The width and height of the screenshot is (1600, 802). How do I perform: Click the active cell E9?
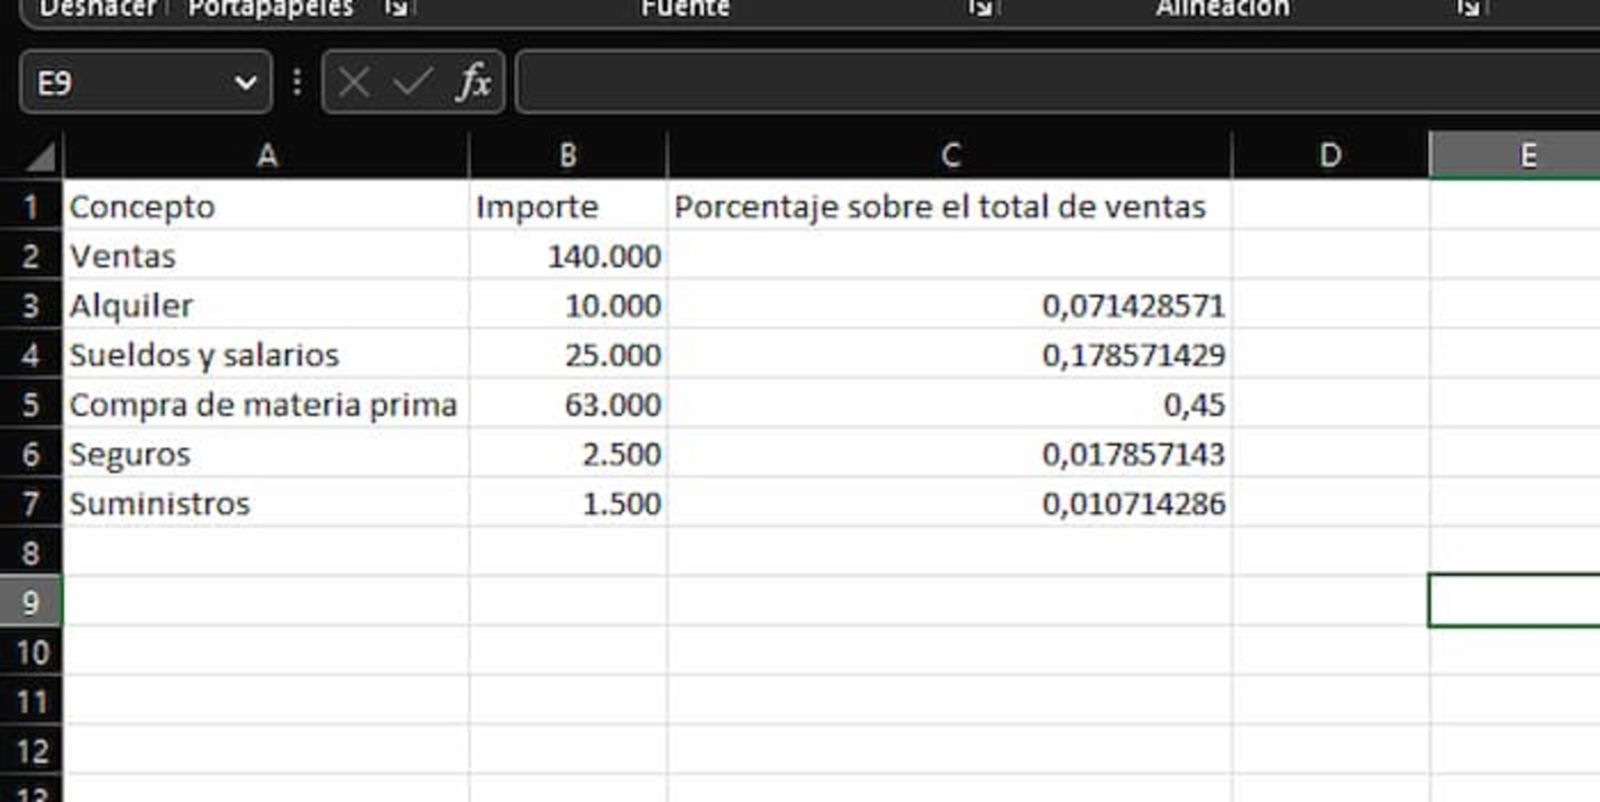(x=1515, y=601)
